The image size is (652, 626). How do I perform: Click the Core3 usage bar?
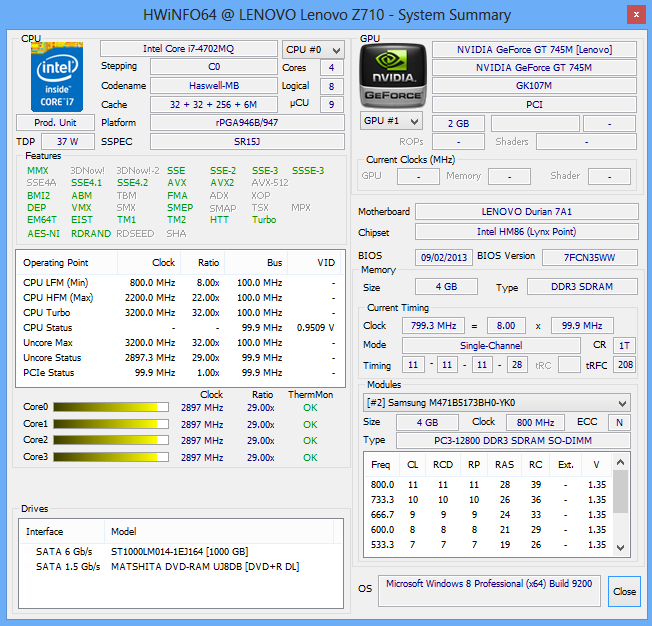(x=111, y=457)
